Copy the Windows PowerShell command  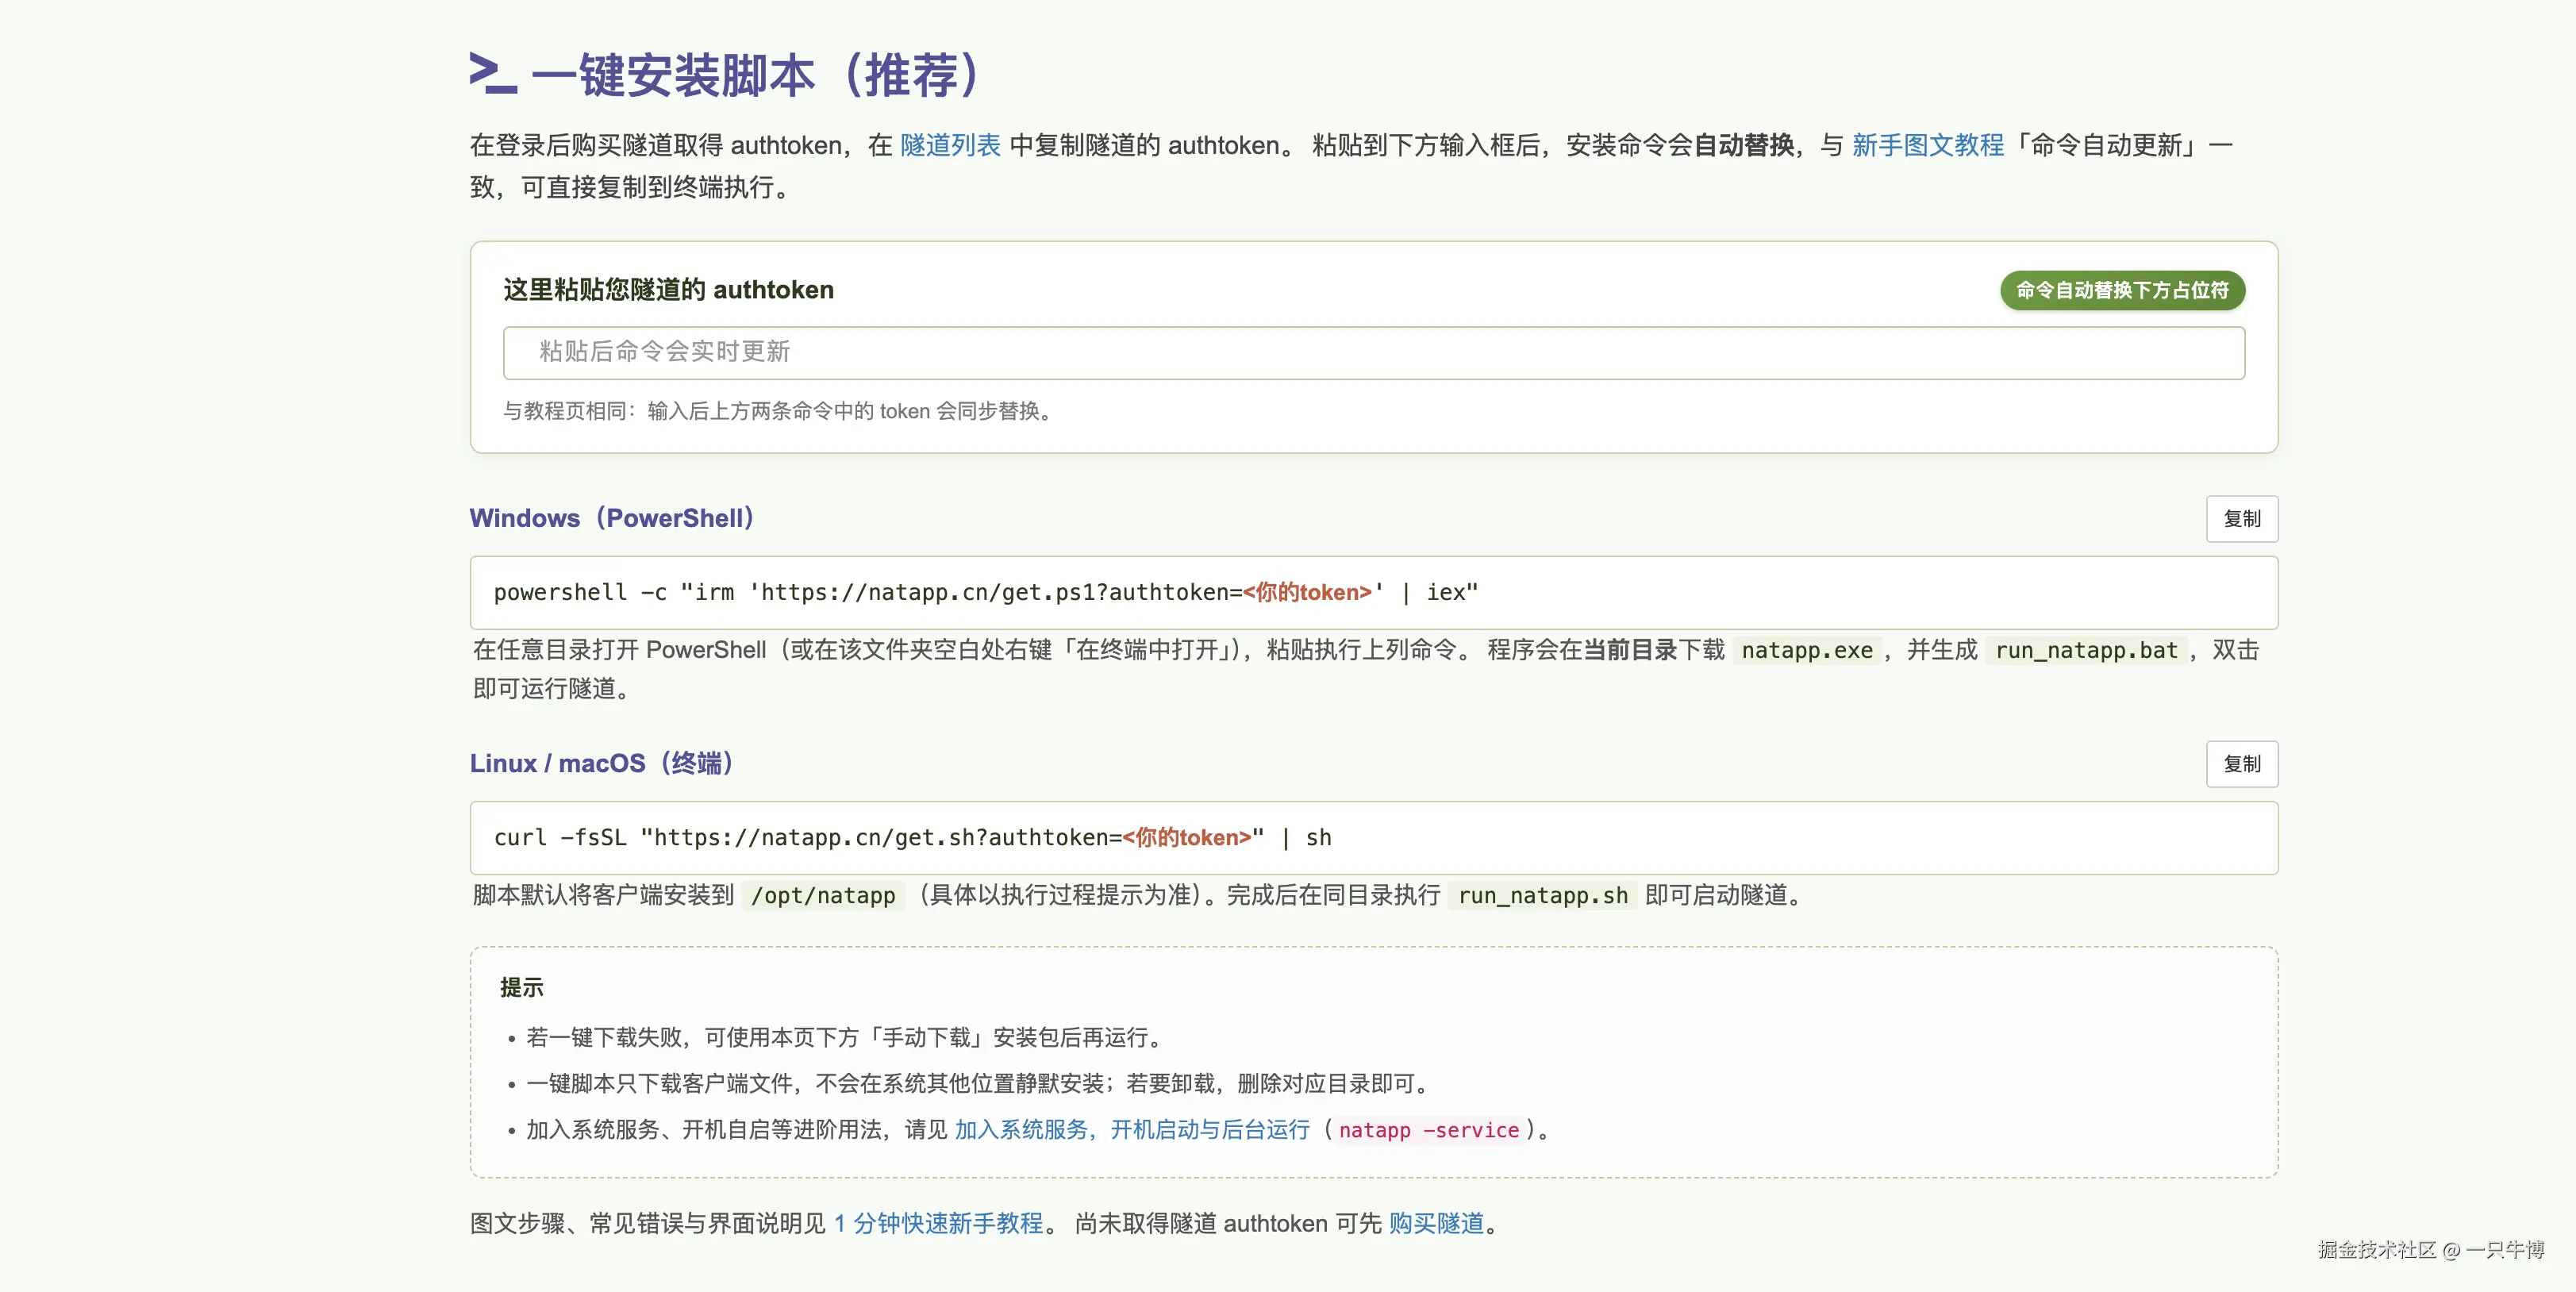(x=2241, y=519)
